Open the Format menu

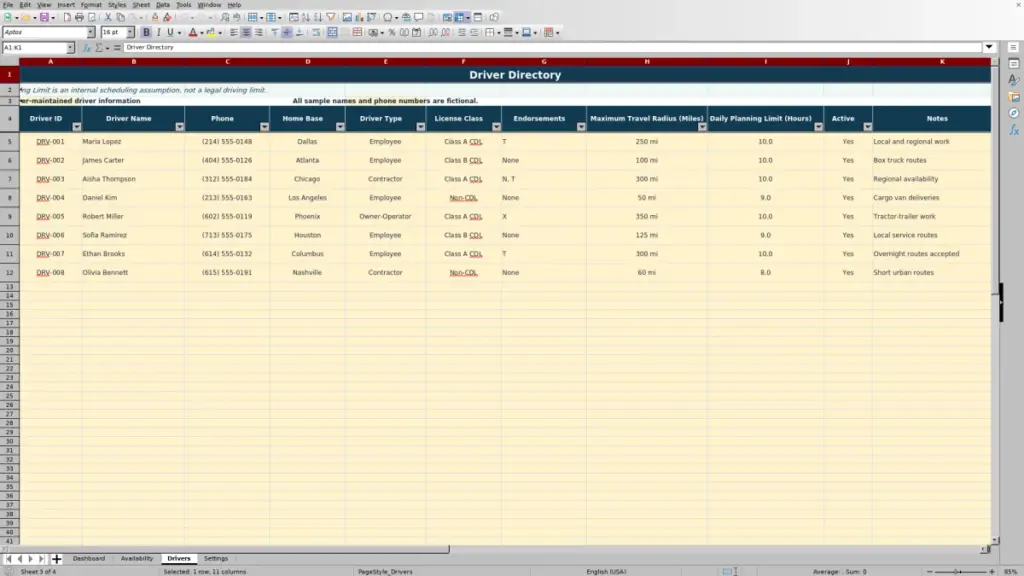pyautogui.click(x=91, y=5)
